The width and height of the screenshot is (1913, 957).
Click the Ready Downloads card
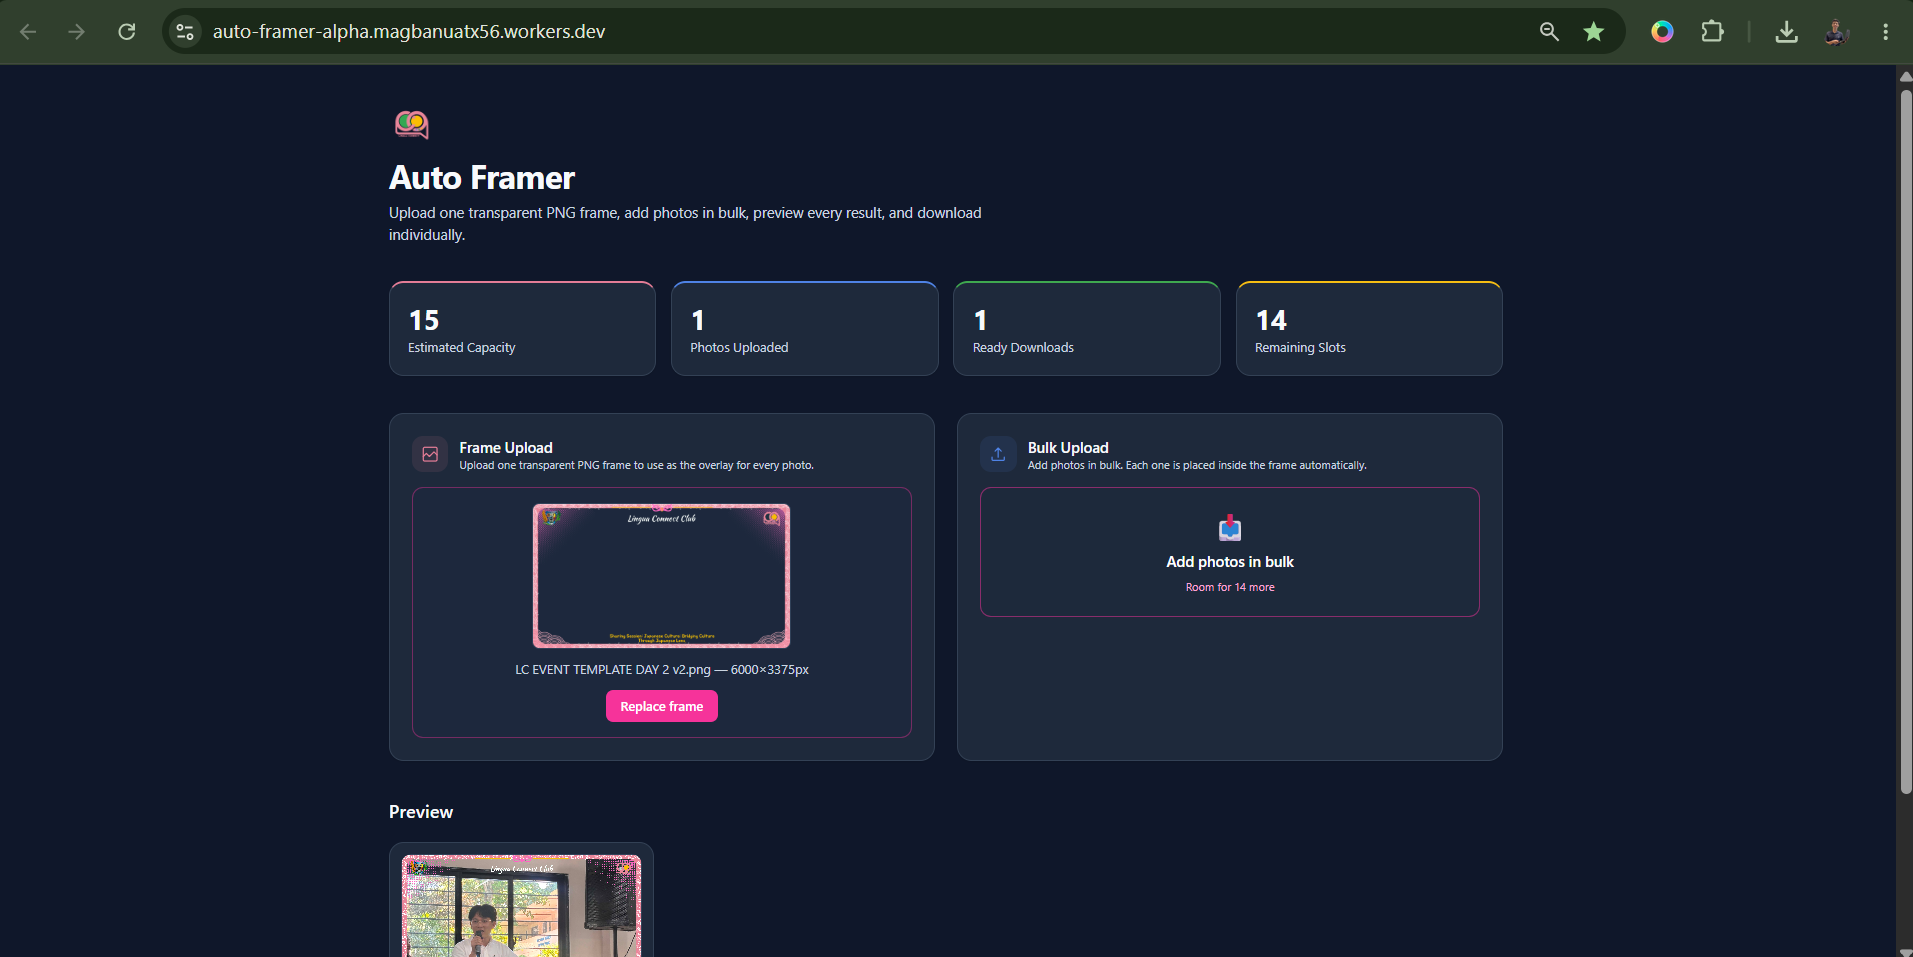[1087, 329]
